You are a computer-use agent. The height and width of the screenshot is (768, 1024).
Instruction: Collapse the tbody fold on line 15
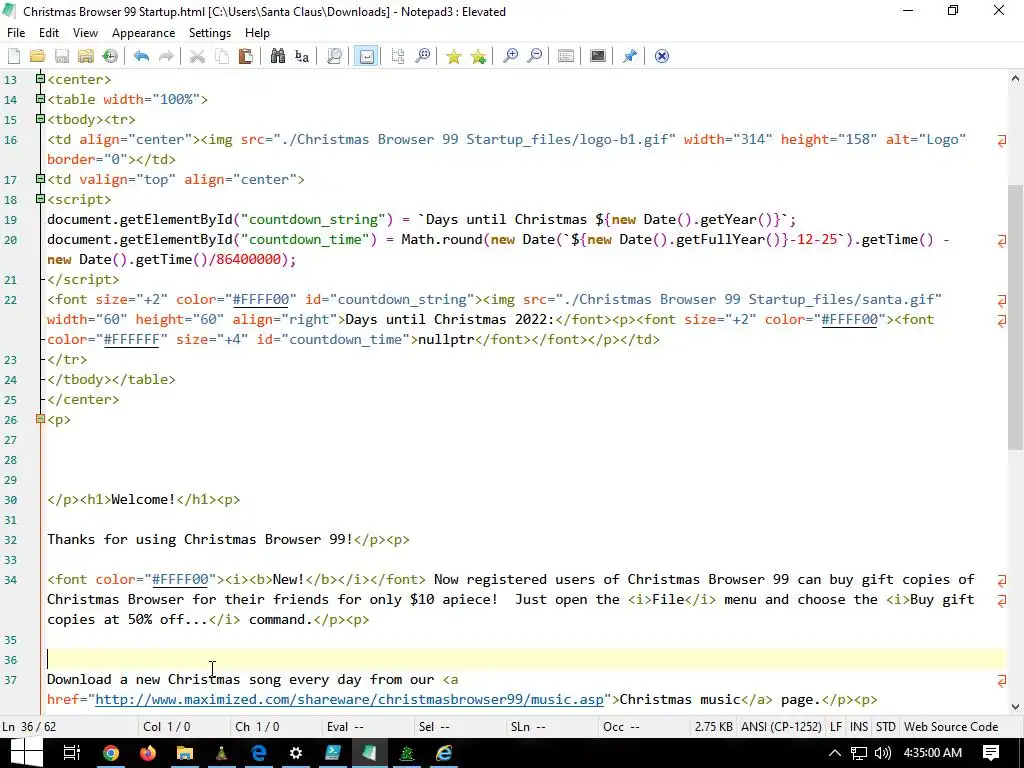coord(40,119)
